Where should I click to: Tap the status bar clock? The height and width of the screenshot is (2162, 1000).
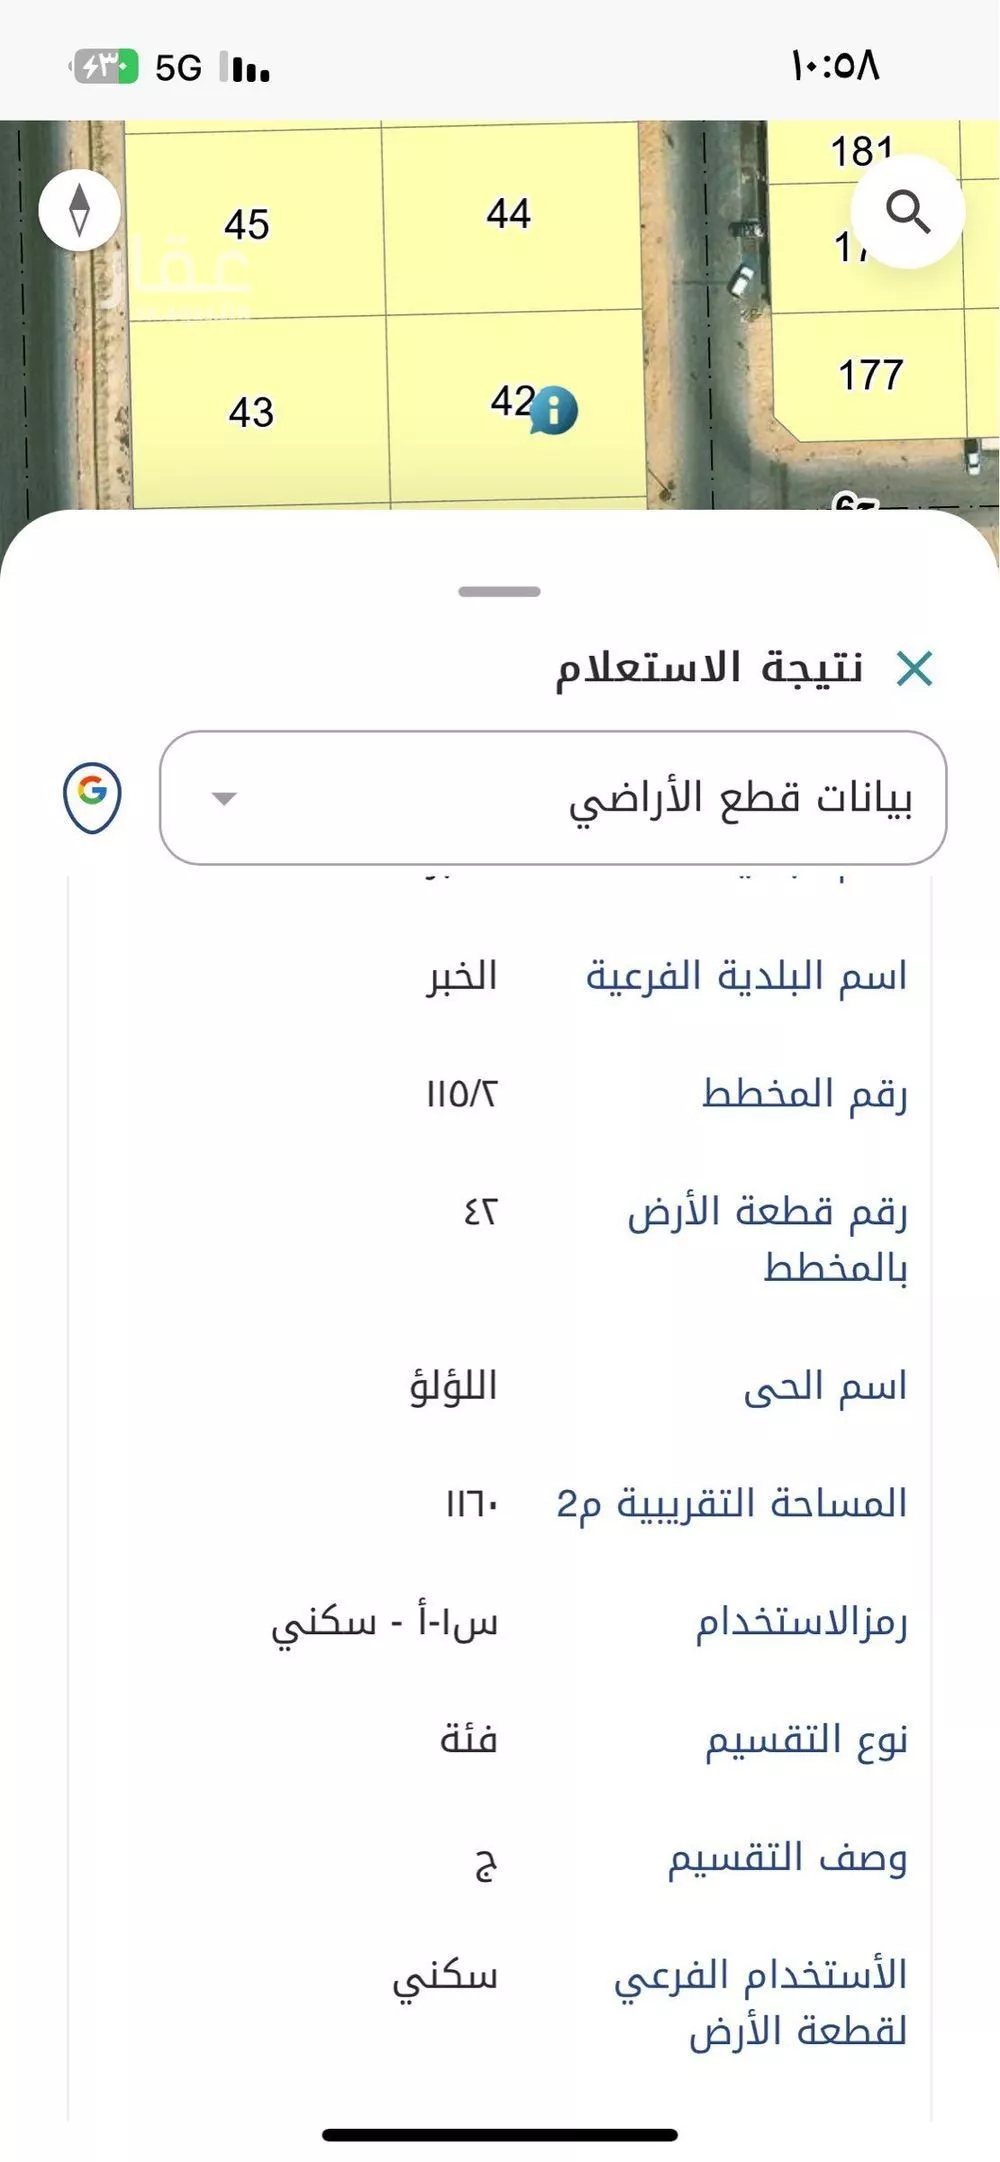click(x=835, y=67)
